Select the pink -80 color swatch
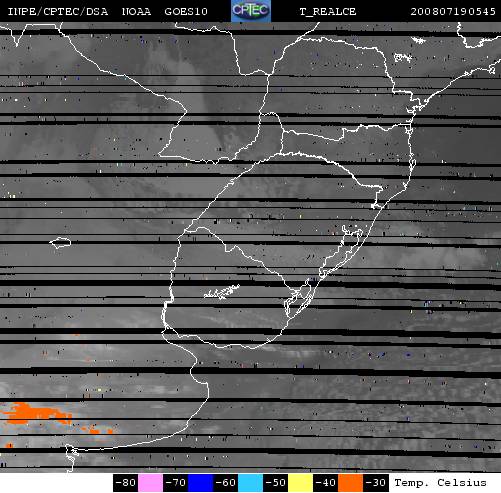The height and width of the screenshot is (493, 501). click(x=150, y=483)
